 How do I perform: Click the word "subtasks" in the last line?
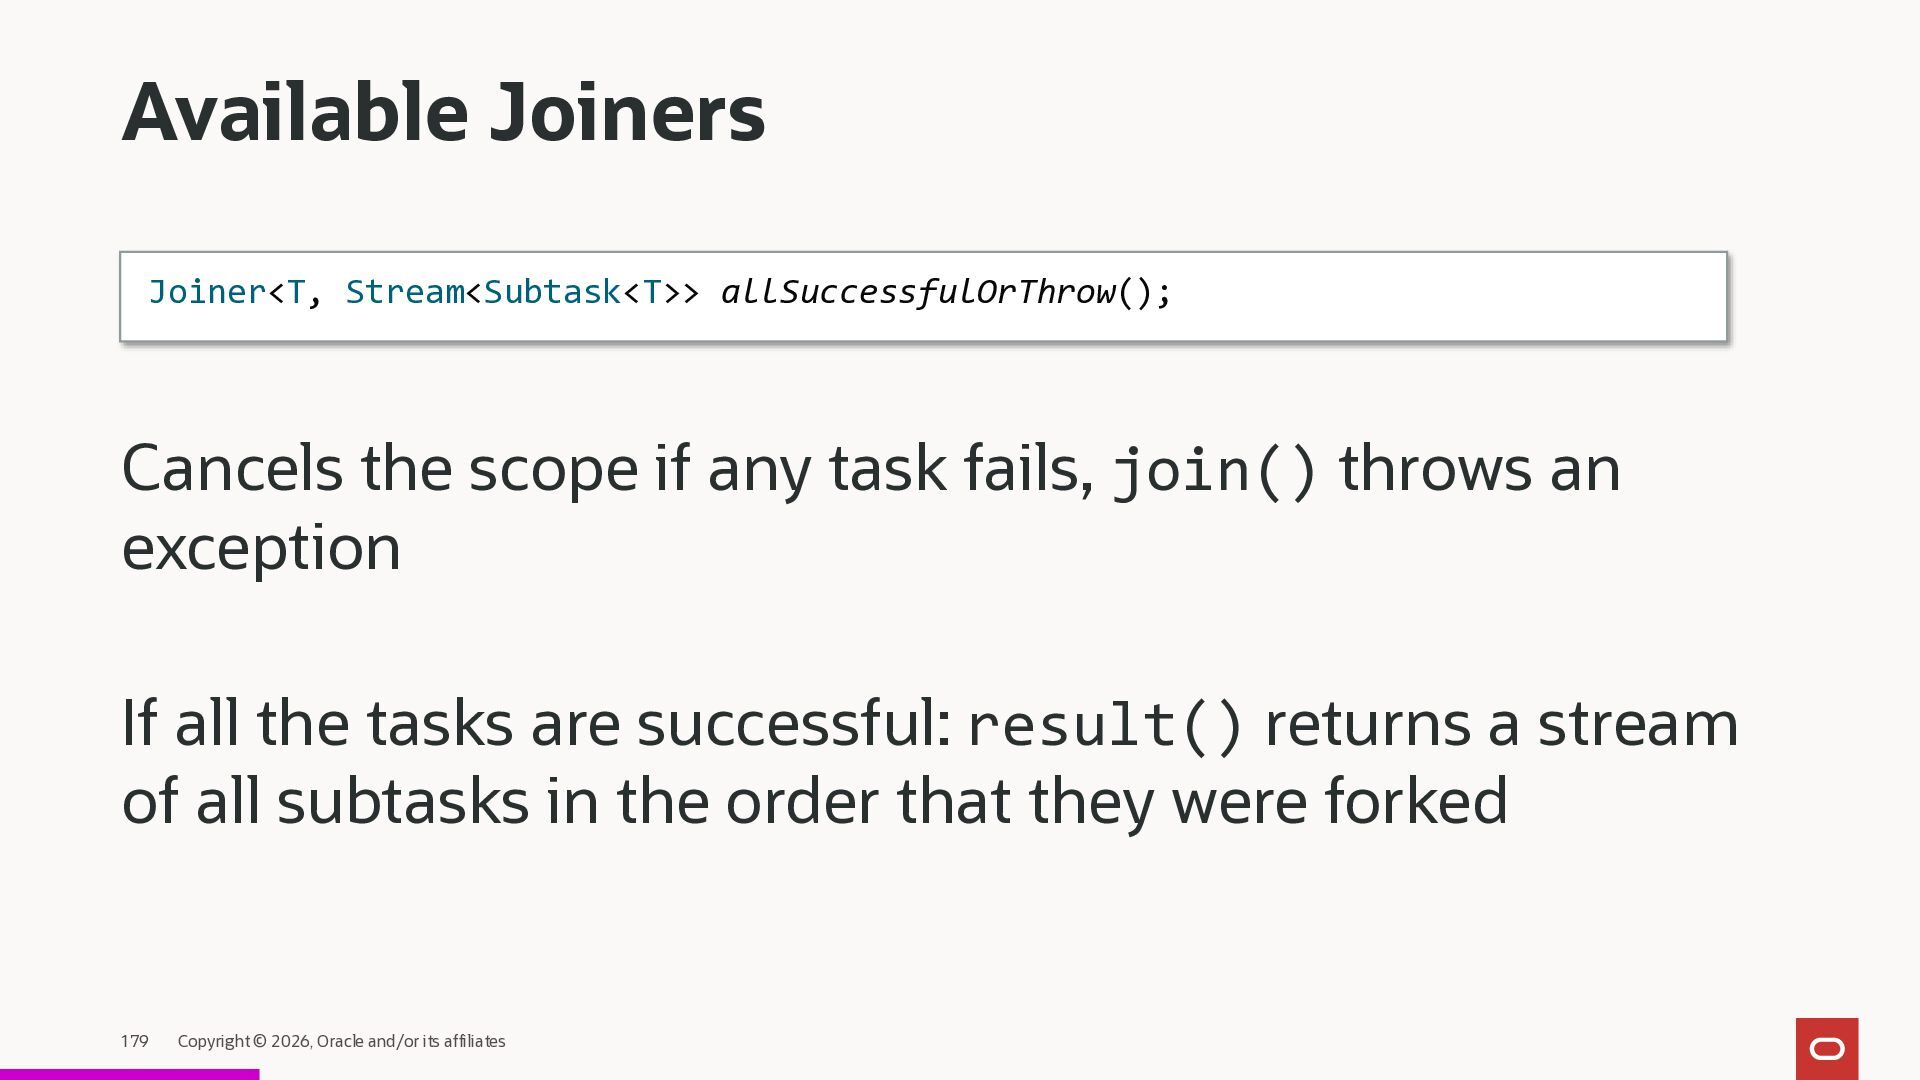pos(402,801)
